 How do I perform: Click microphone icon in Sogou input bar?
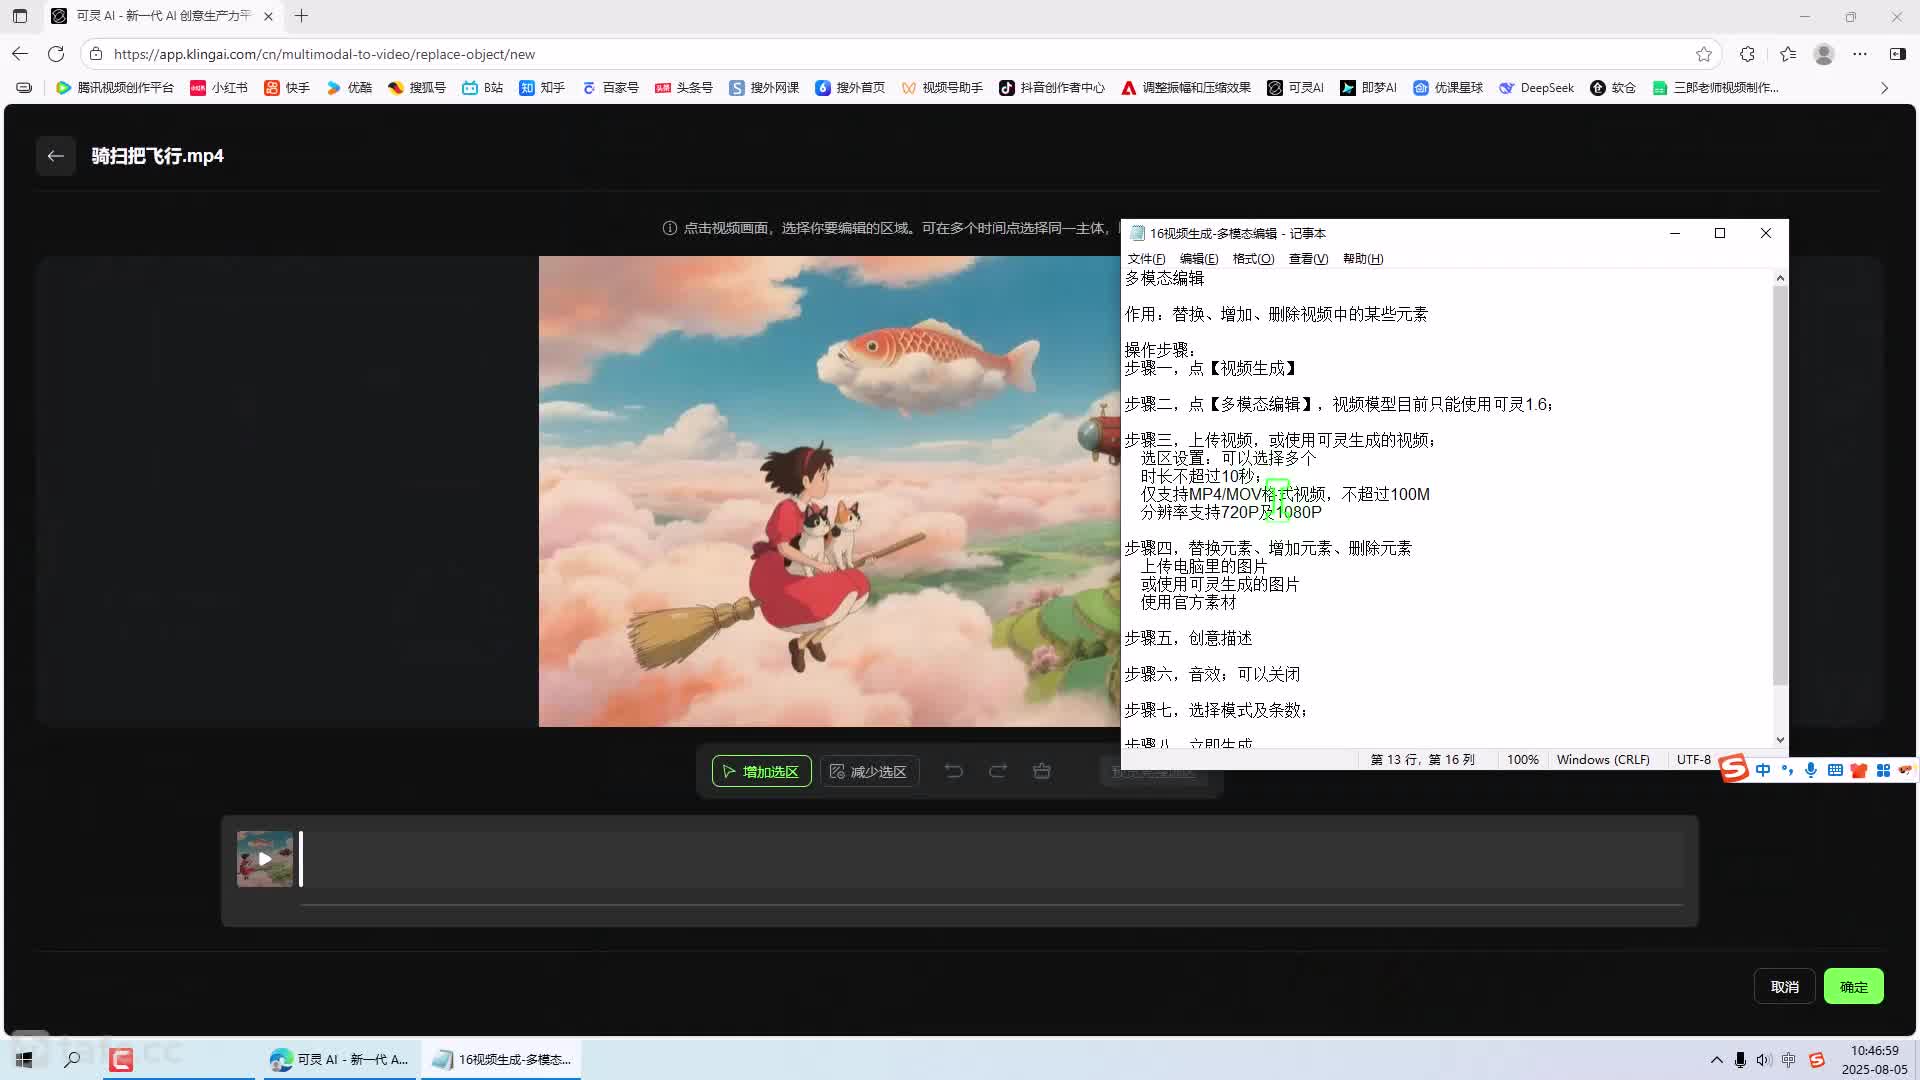pyautogui.click(x=1810, y=770)
